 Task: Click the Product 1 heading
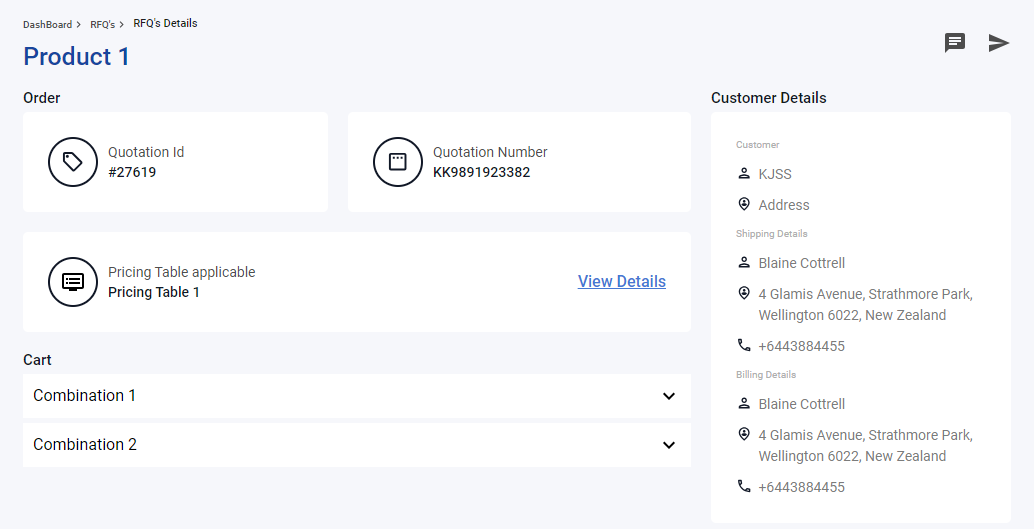point(76,57)
